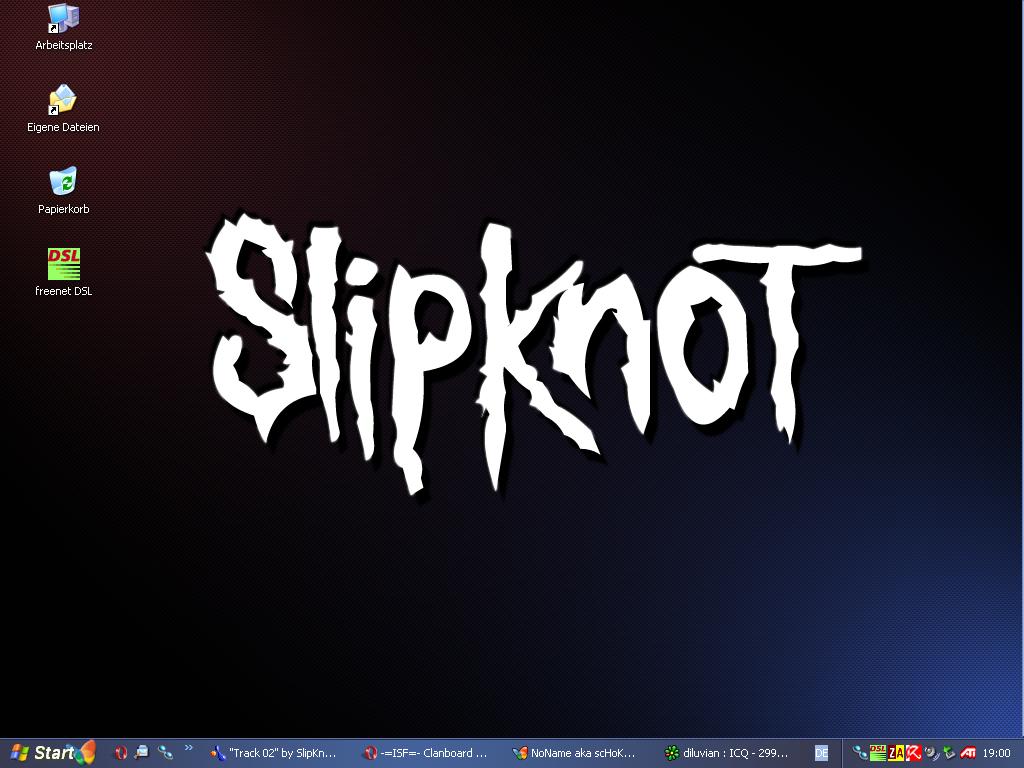The width and height of the screenshot is (1024, 768).
Task: Expand the quick launch overflow chevron
Action: pos(189,748)
